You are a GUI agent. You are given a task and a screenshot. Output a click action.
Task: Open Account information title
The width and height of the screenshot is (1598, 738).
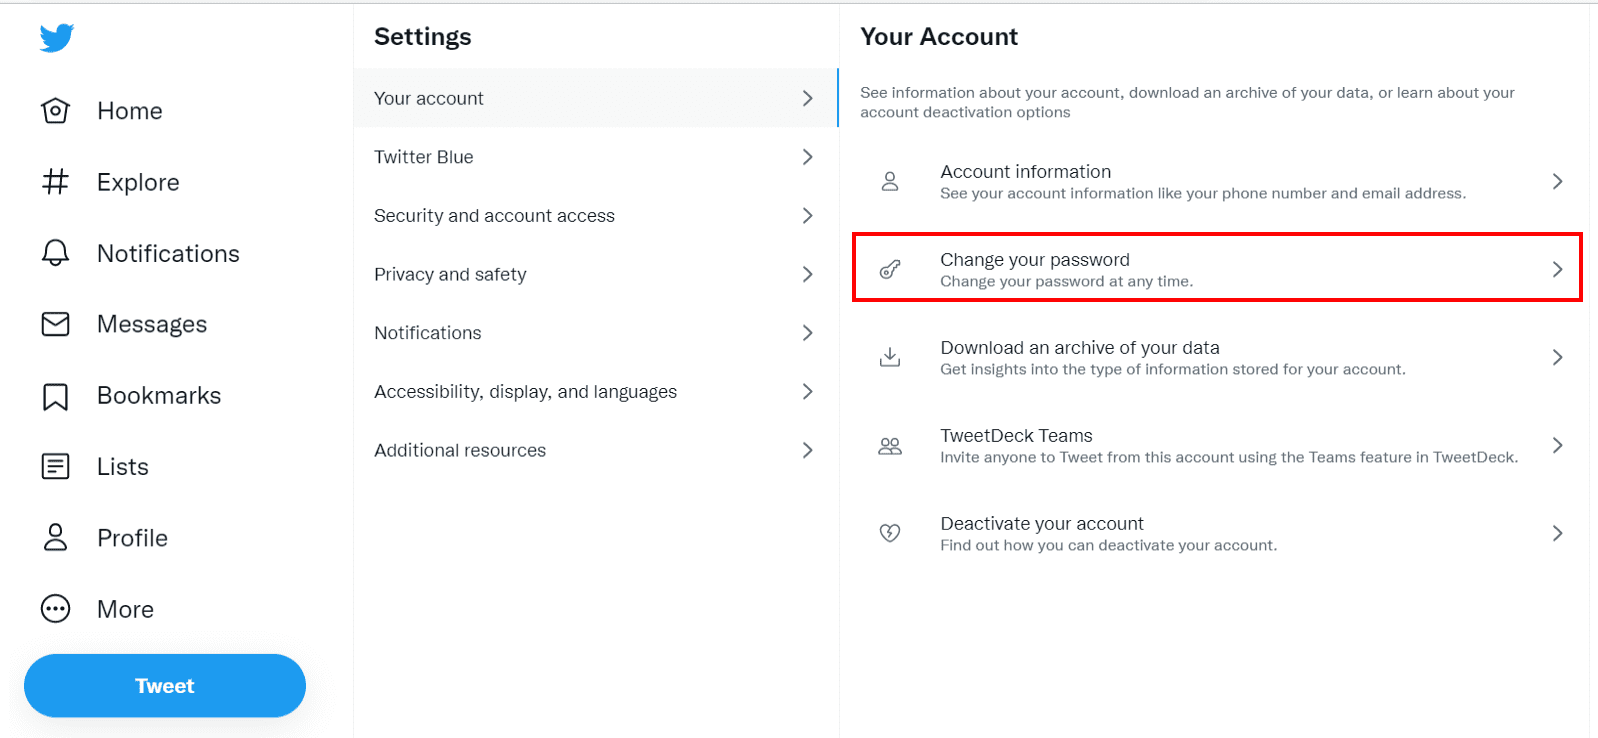1025,172
